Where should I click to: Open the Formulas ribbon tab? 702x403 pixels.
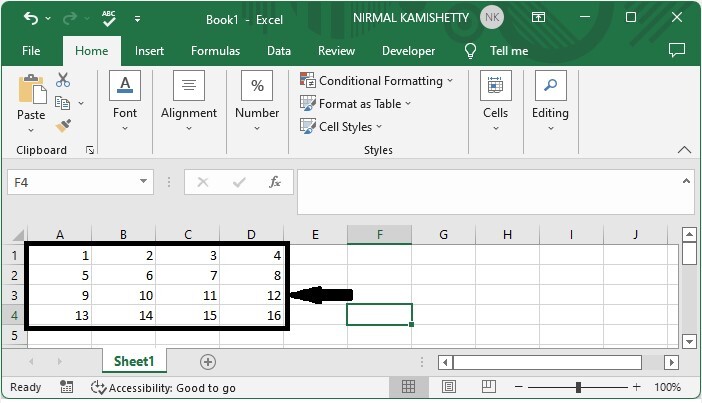coord(215,51)
